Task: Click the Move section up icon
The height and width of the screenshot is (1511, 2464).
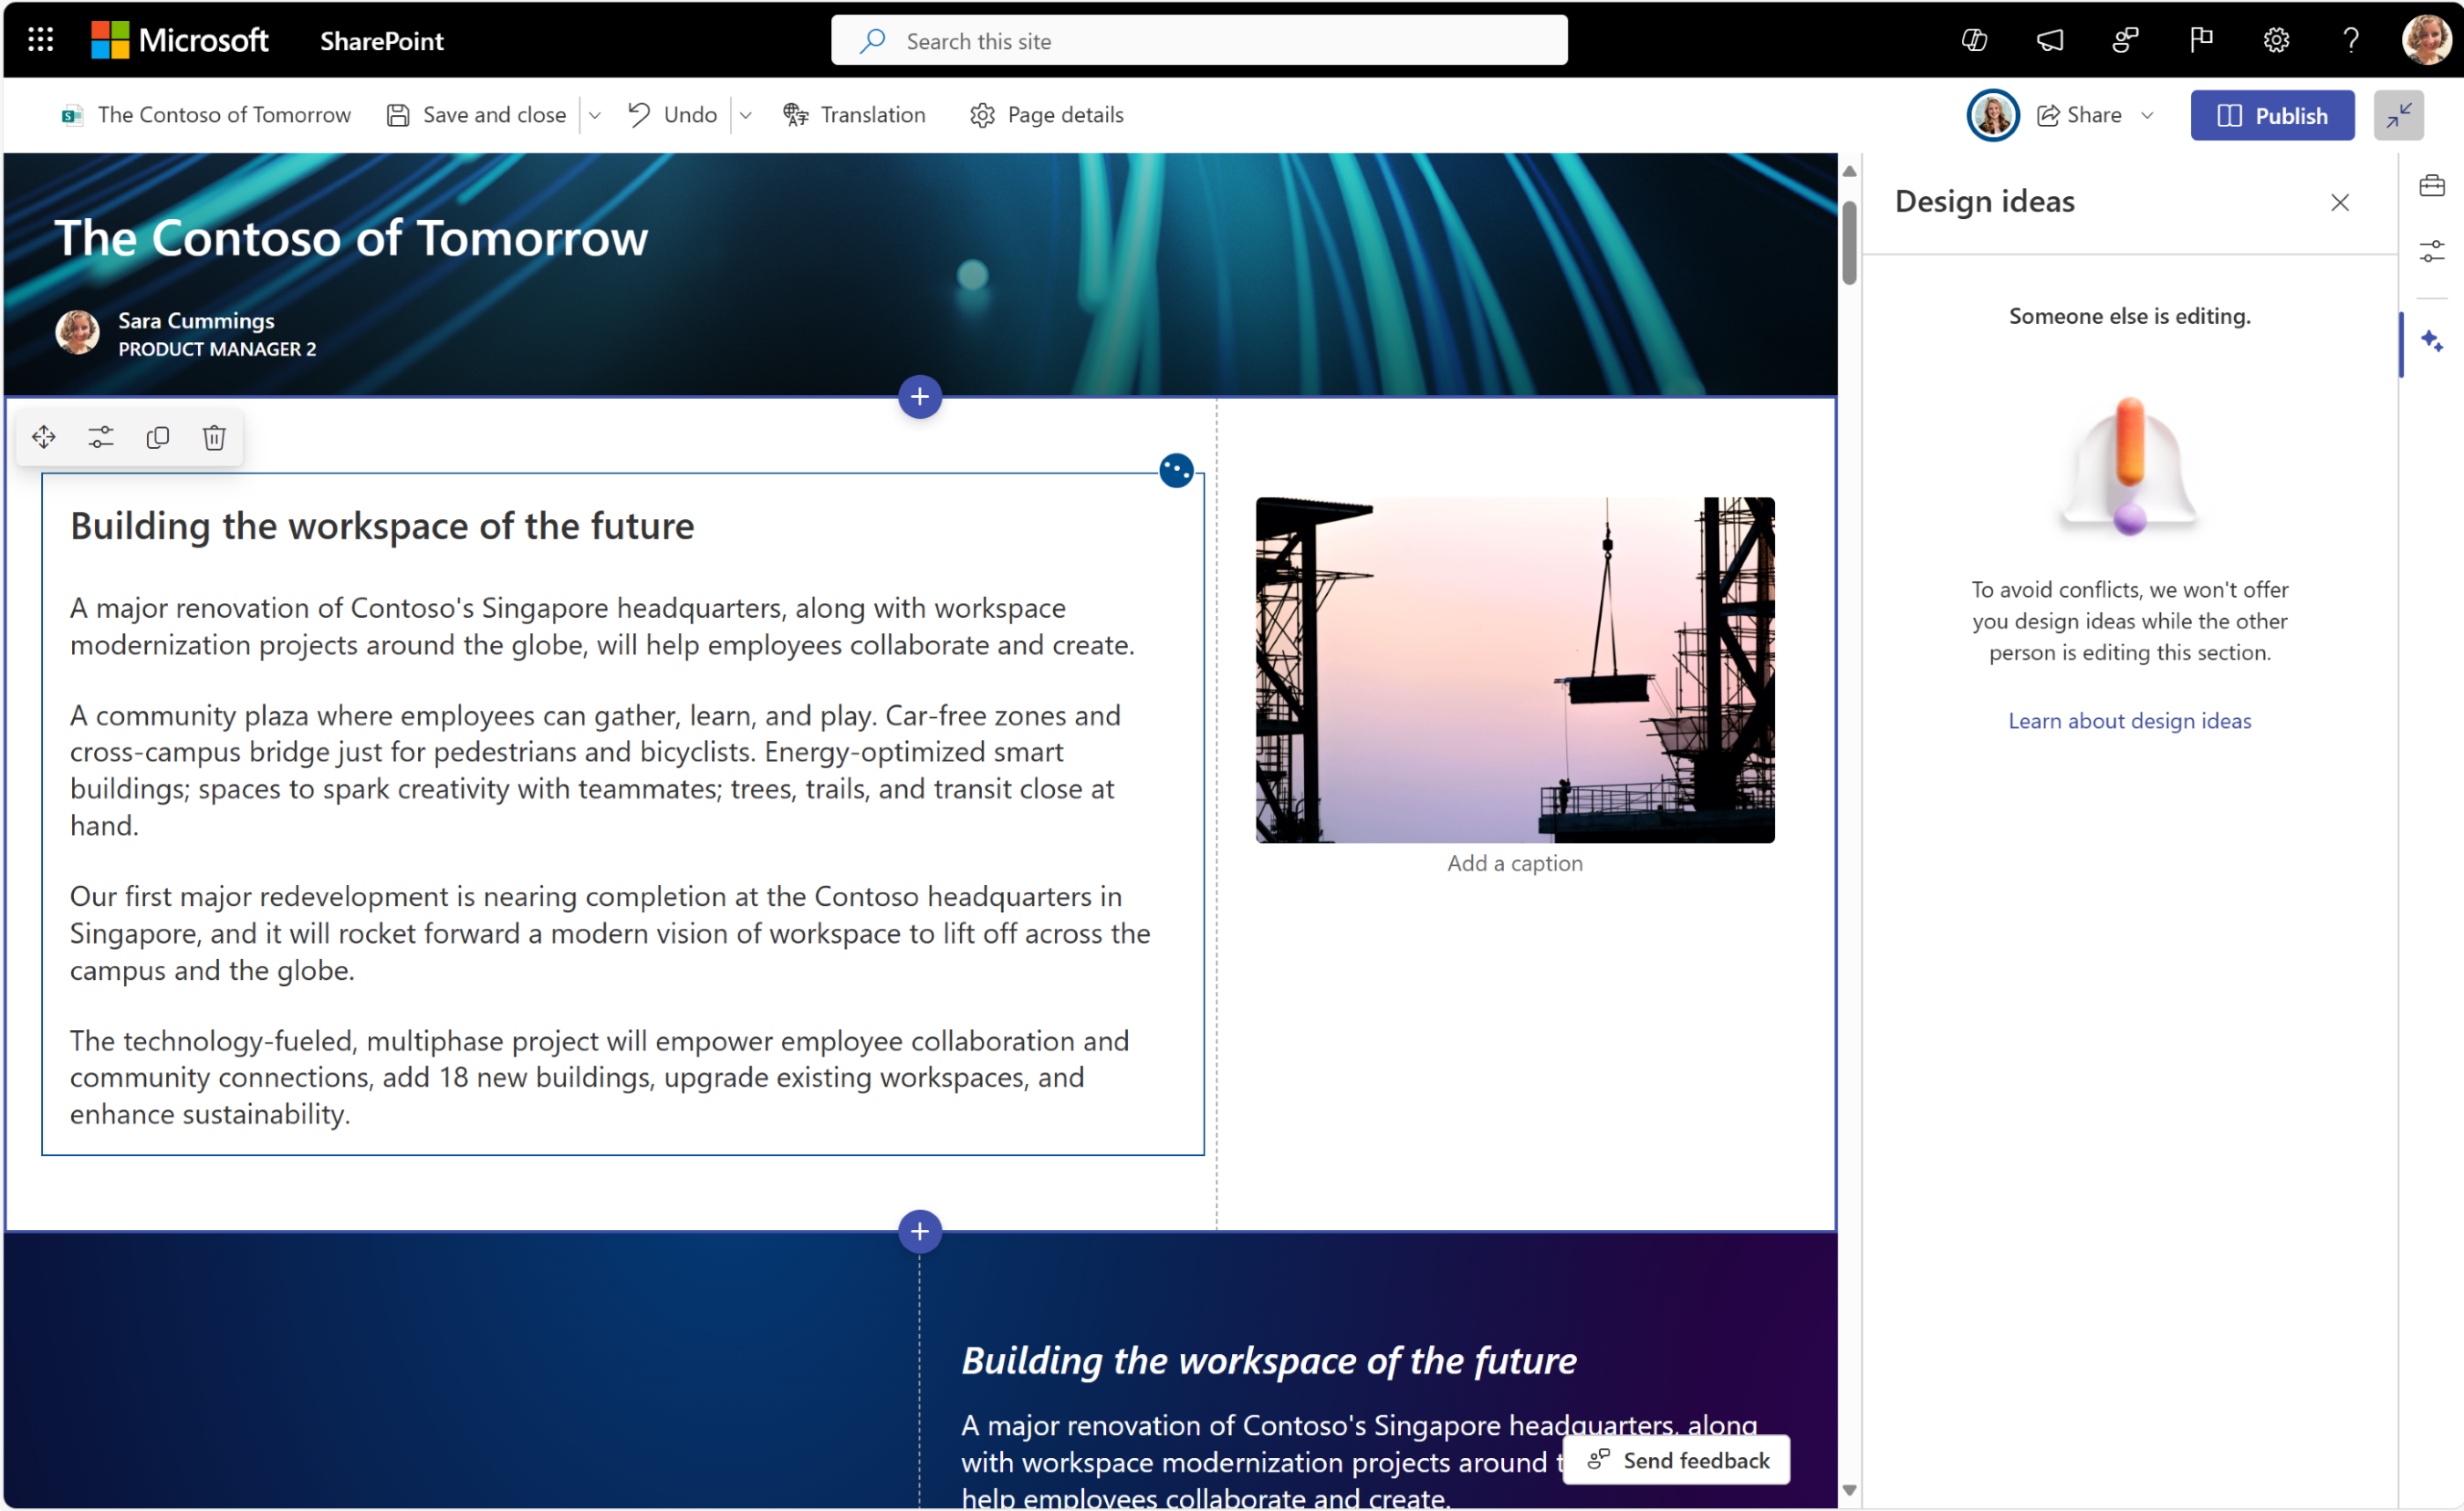Action: pyautogui.click(x=44, y=436)
